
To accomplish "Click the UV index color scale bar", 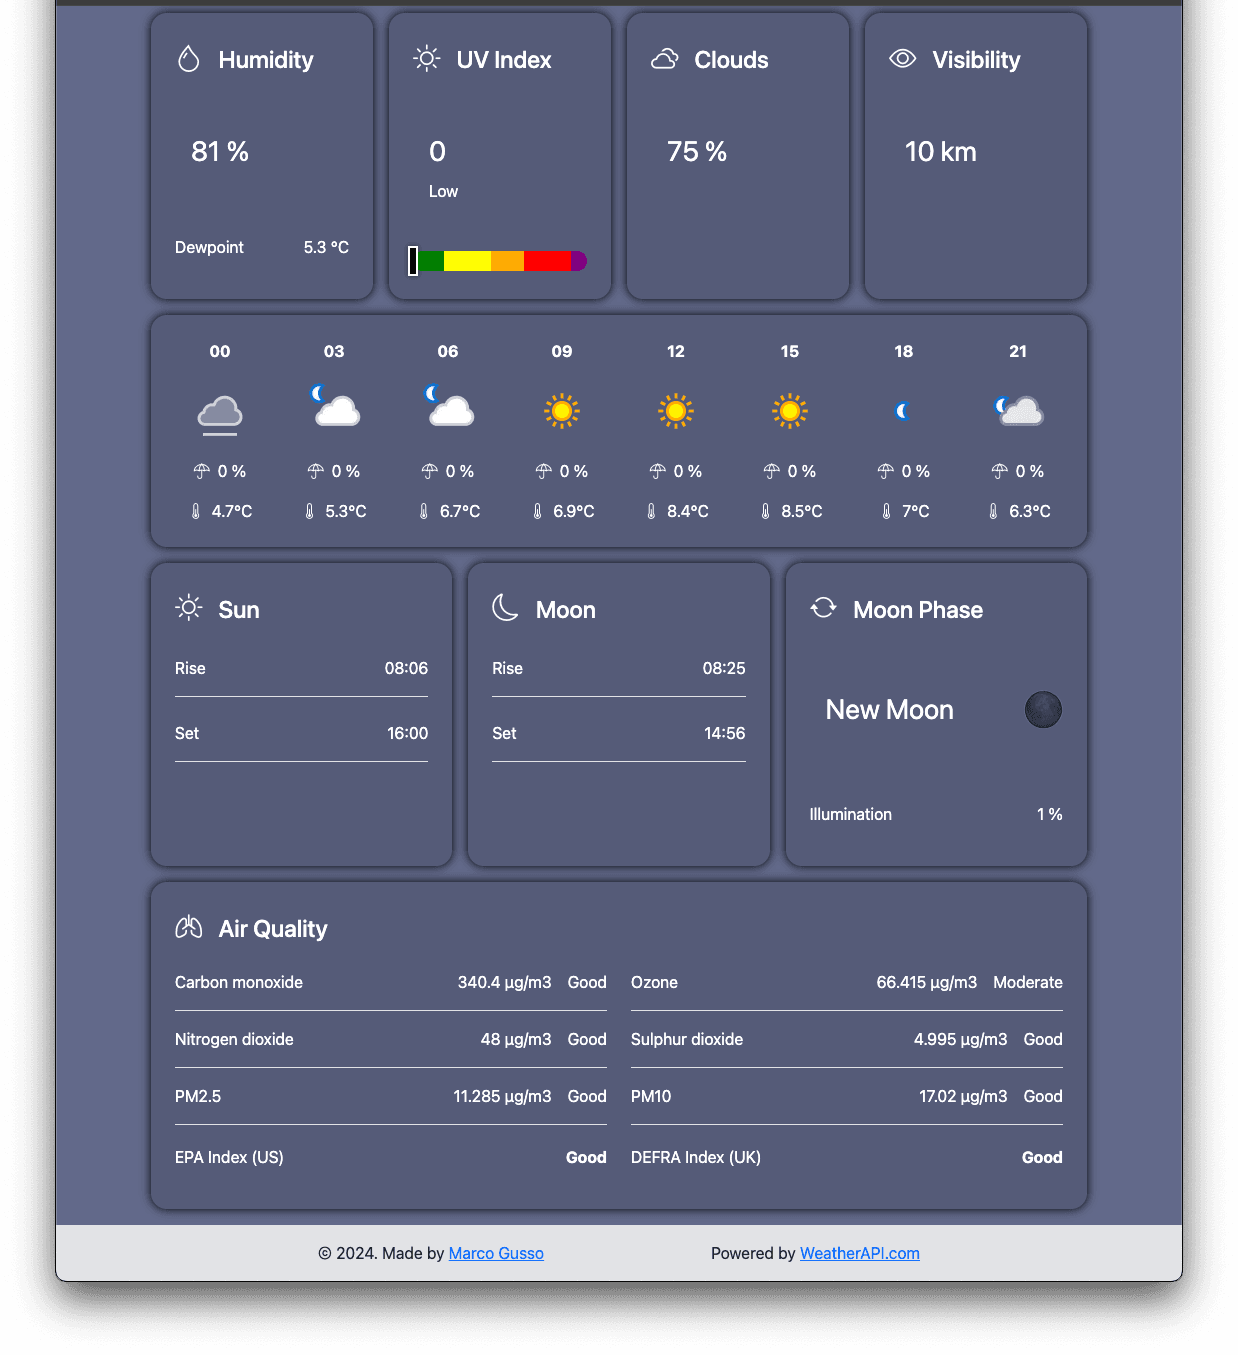I will 497,260.
